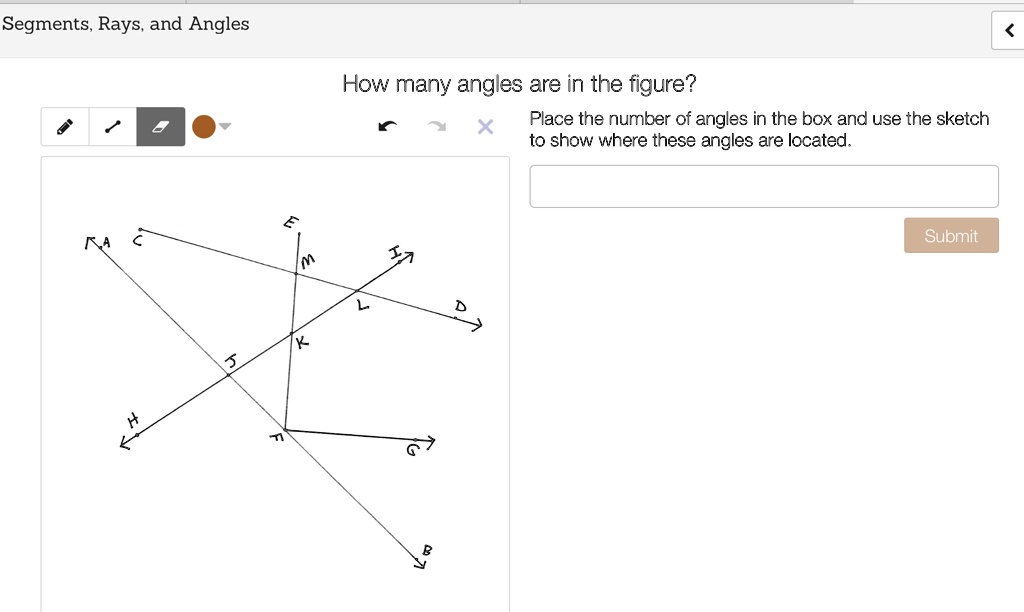Viewport: 1024px width, 612px height.
Task: Switch active tool to segment mode
Action: click(x=111, y=126)
